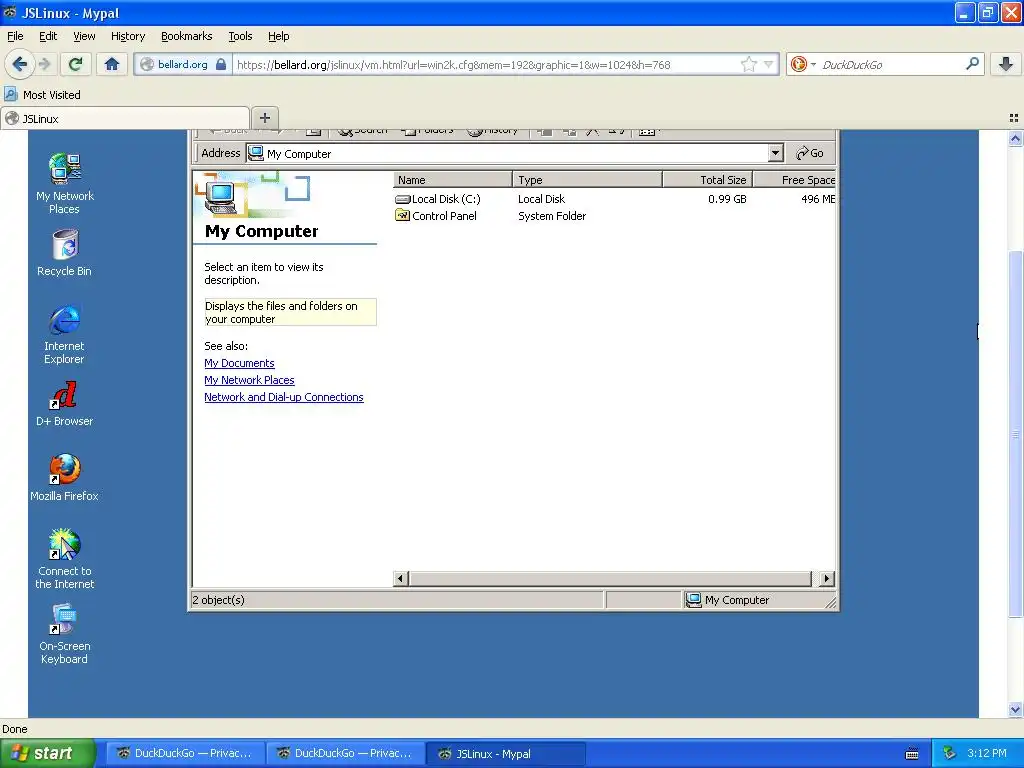Click the page scrollbar down arrow
Screen dimensions: 1024x768
pyautogui.click(x=1015, y=710)
